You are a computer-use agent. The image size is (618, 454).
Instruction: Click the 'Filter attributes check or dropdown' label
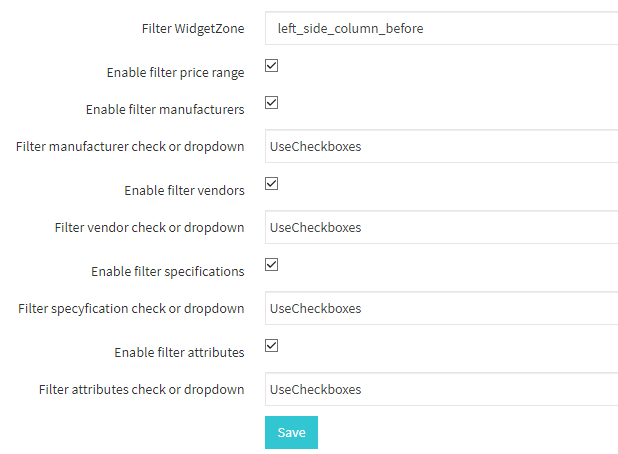tap(141, 389)
